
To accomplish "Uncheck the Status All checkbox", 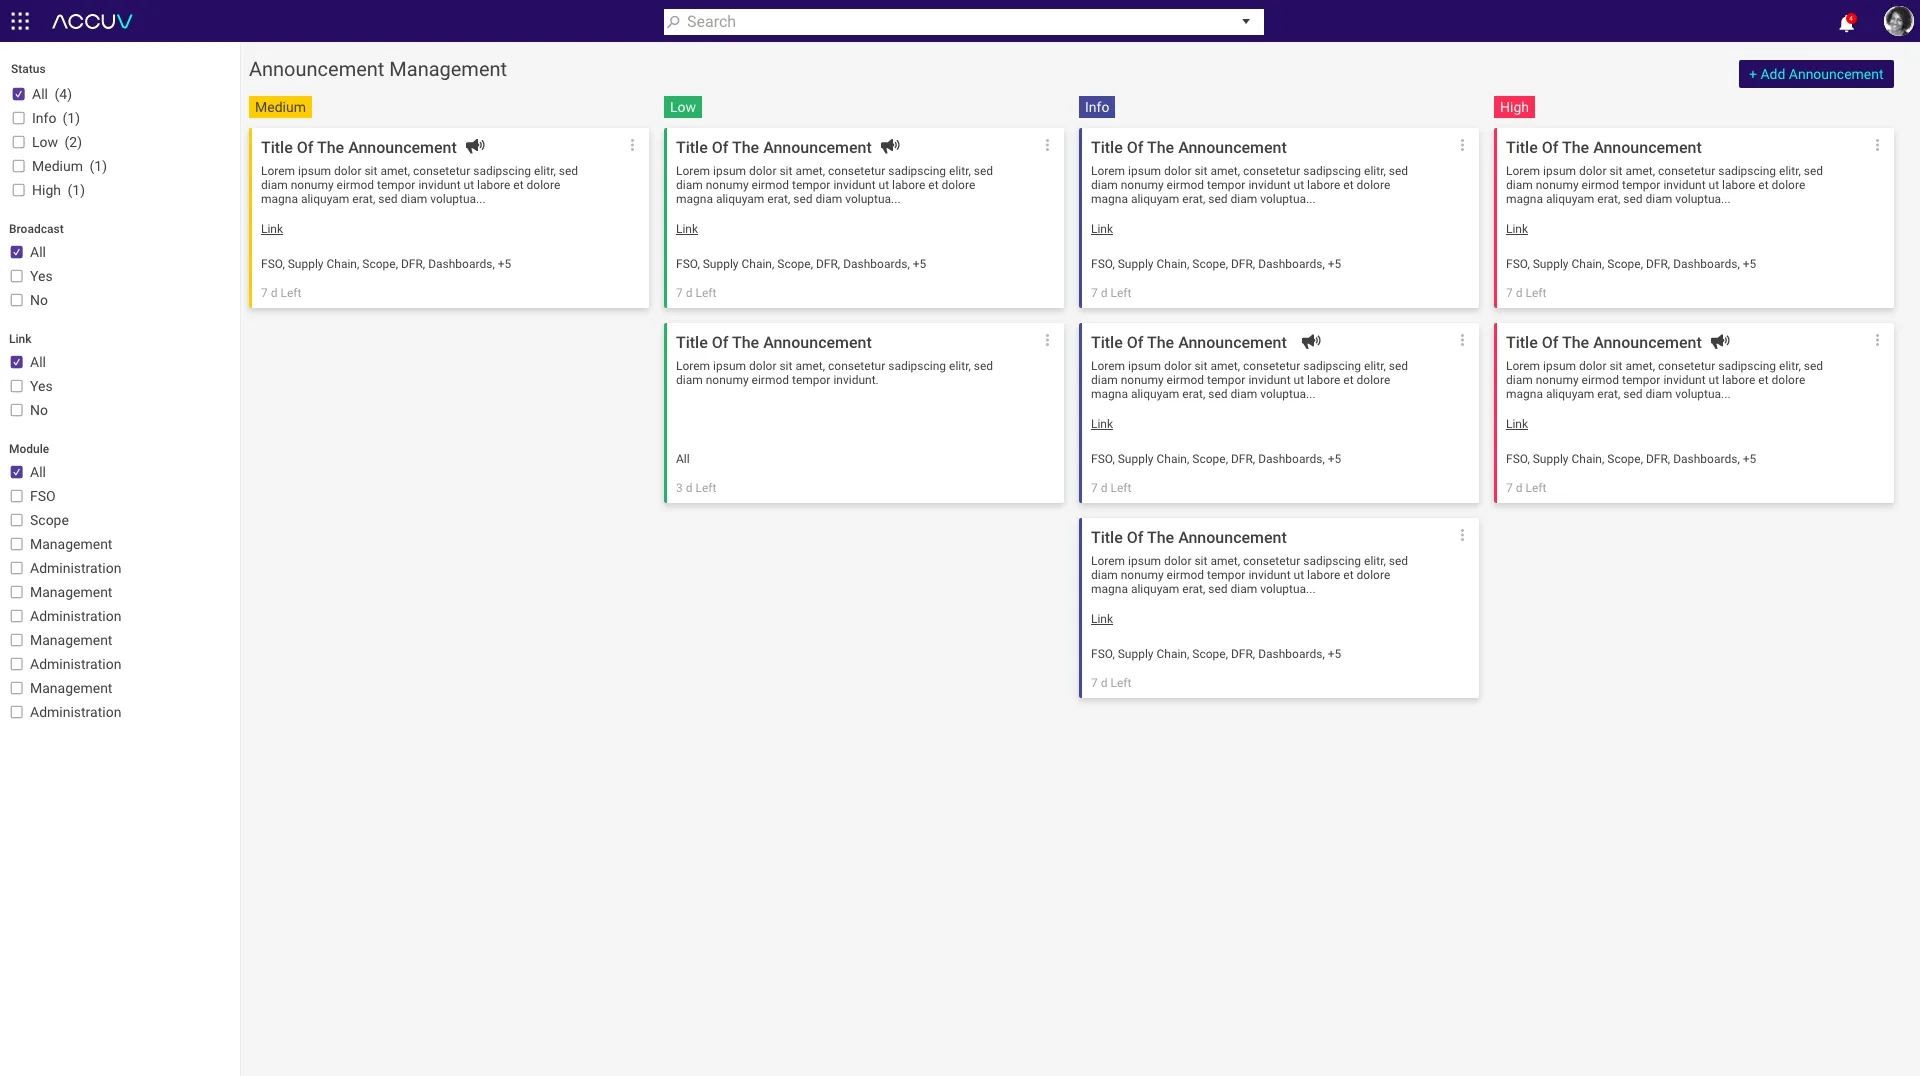I will coord(18,94).
